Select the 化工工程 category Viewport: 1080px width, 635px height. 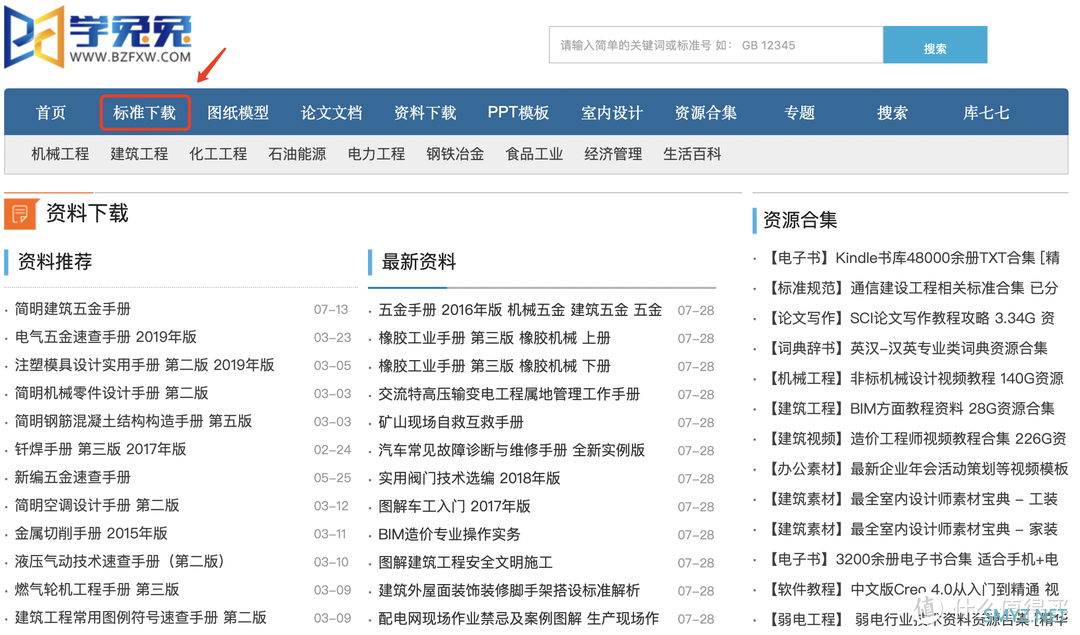click(218, 154)
